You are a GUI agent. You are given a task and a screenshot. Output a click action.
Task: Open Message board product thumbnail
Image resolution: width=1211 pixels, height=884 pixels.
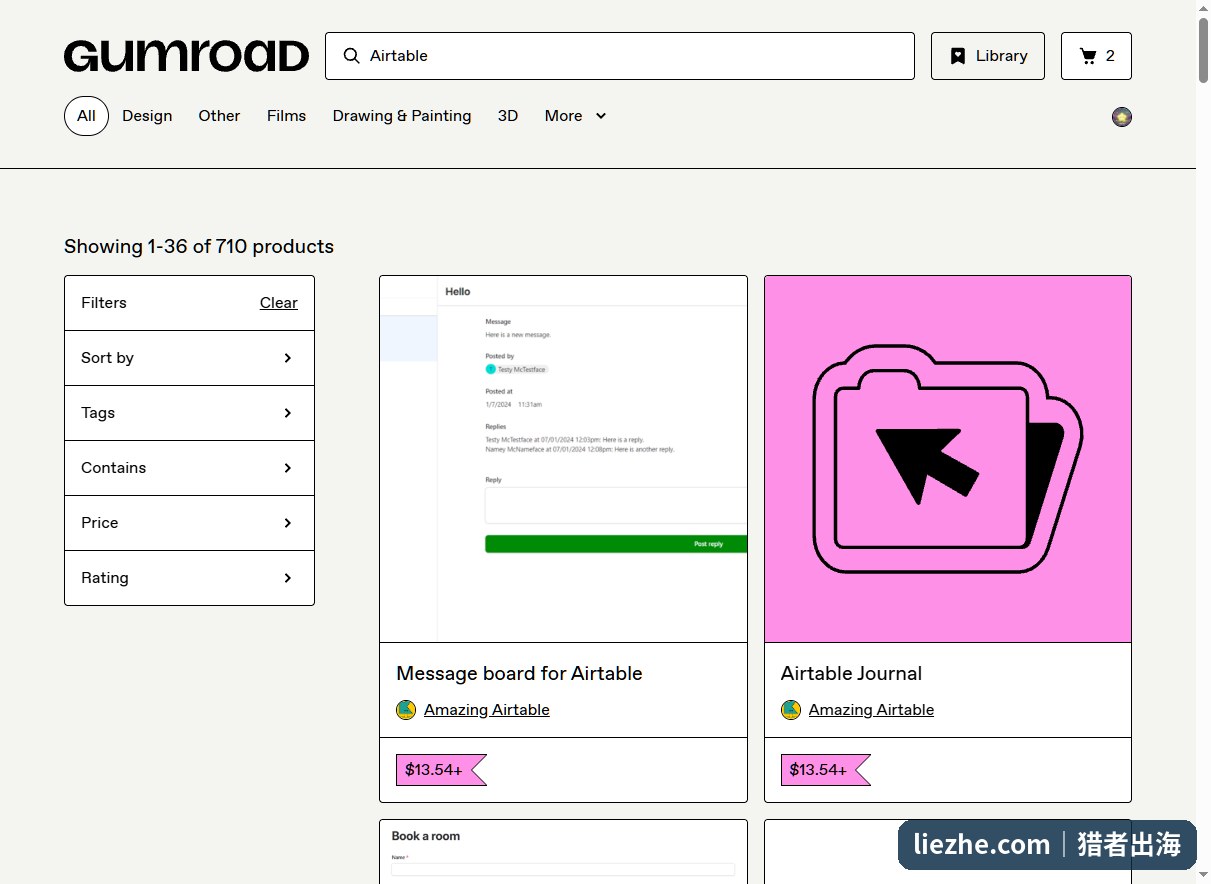tap(563, 459)
